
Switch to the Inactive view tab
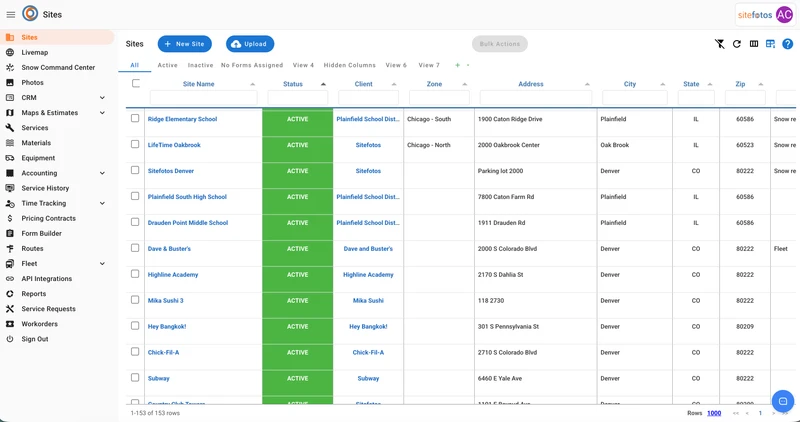[201, 65]
